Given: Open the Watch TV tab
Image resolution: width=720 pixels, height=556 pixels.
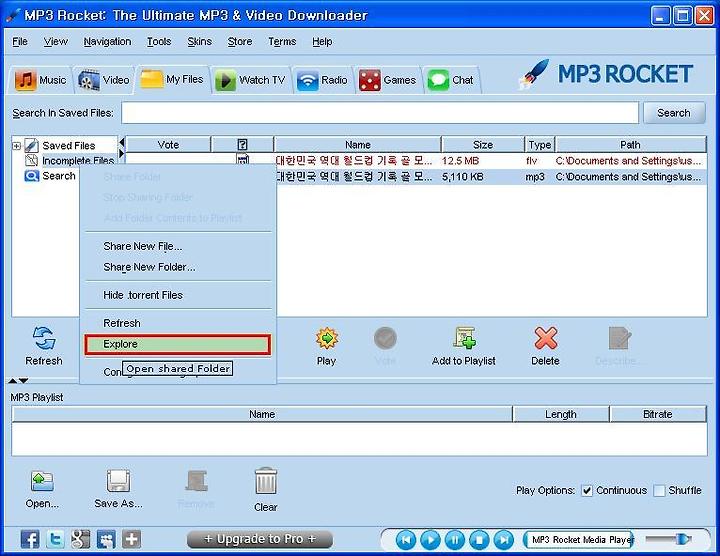Looking at the screenshot, I should [250, 80].
